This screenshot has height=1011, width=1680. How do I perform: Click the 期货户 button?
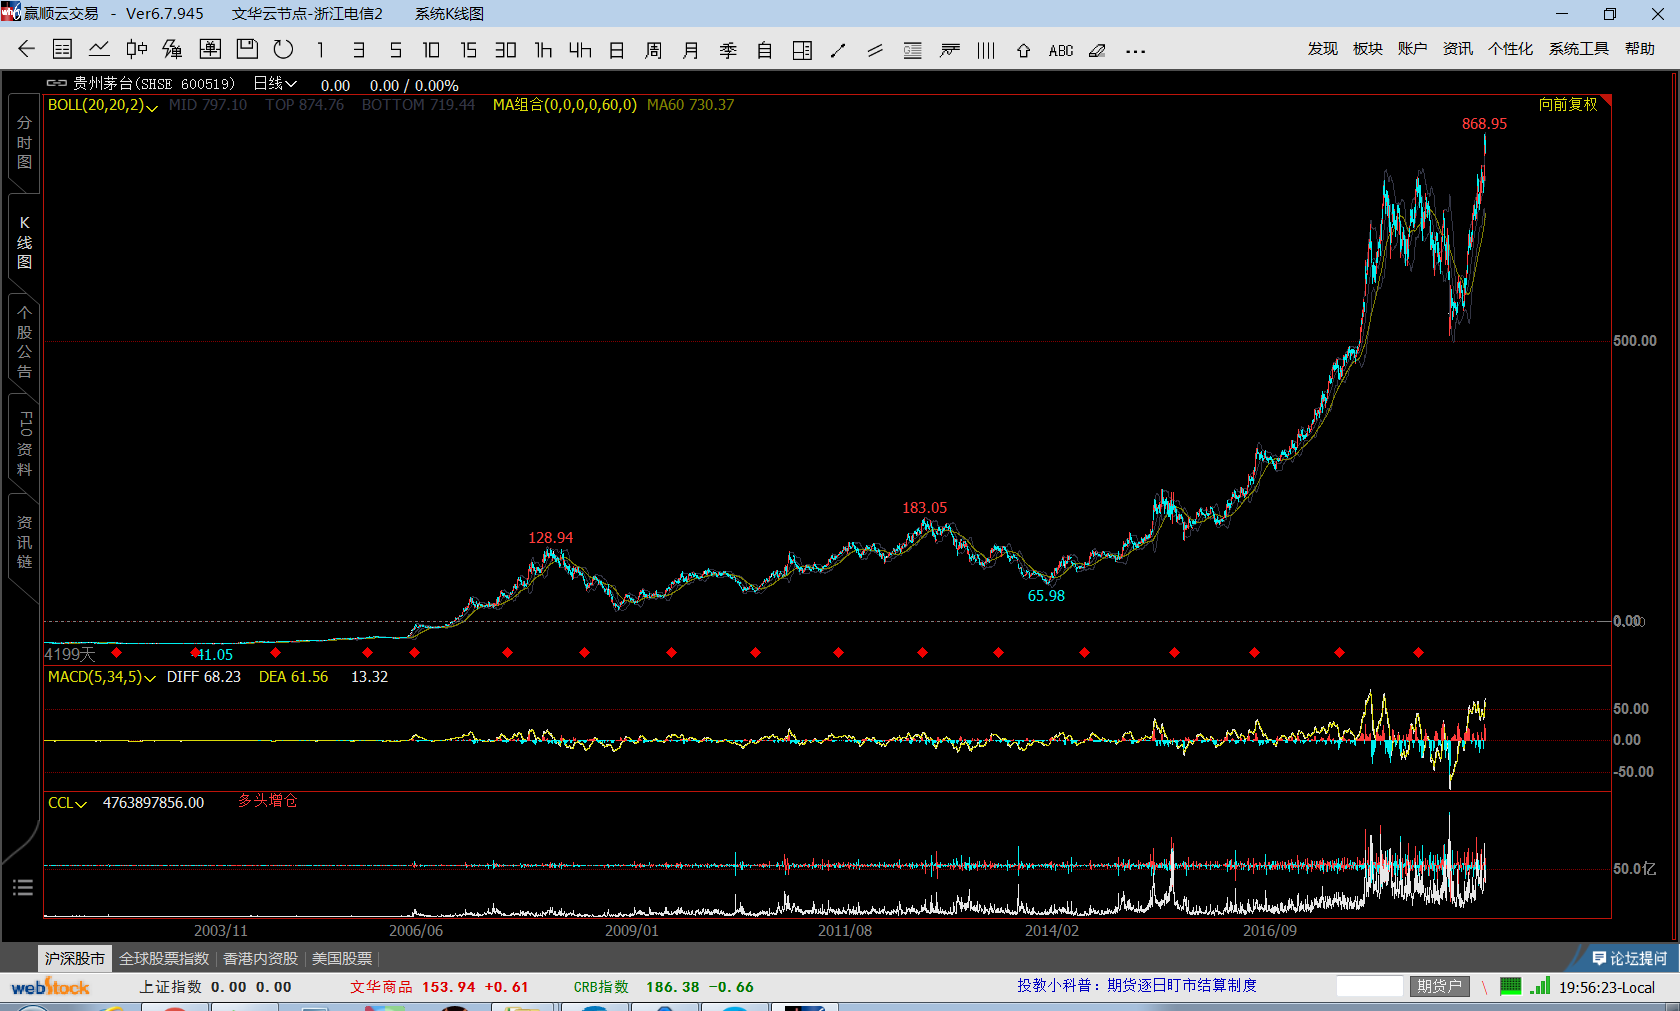point(1439,986)
